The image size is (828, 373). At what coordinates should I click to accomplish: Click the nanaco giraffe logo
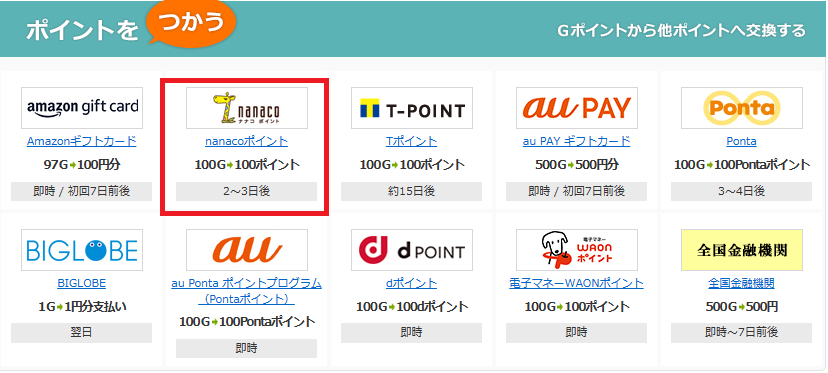tap(247, 108)
